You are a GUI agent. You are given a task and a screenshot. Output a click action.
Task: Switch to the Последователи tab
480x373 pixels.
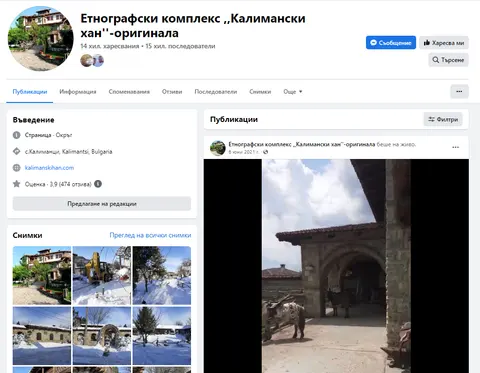click(x=216, y=92)
